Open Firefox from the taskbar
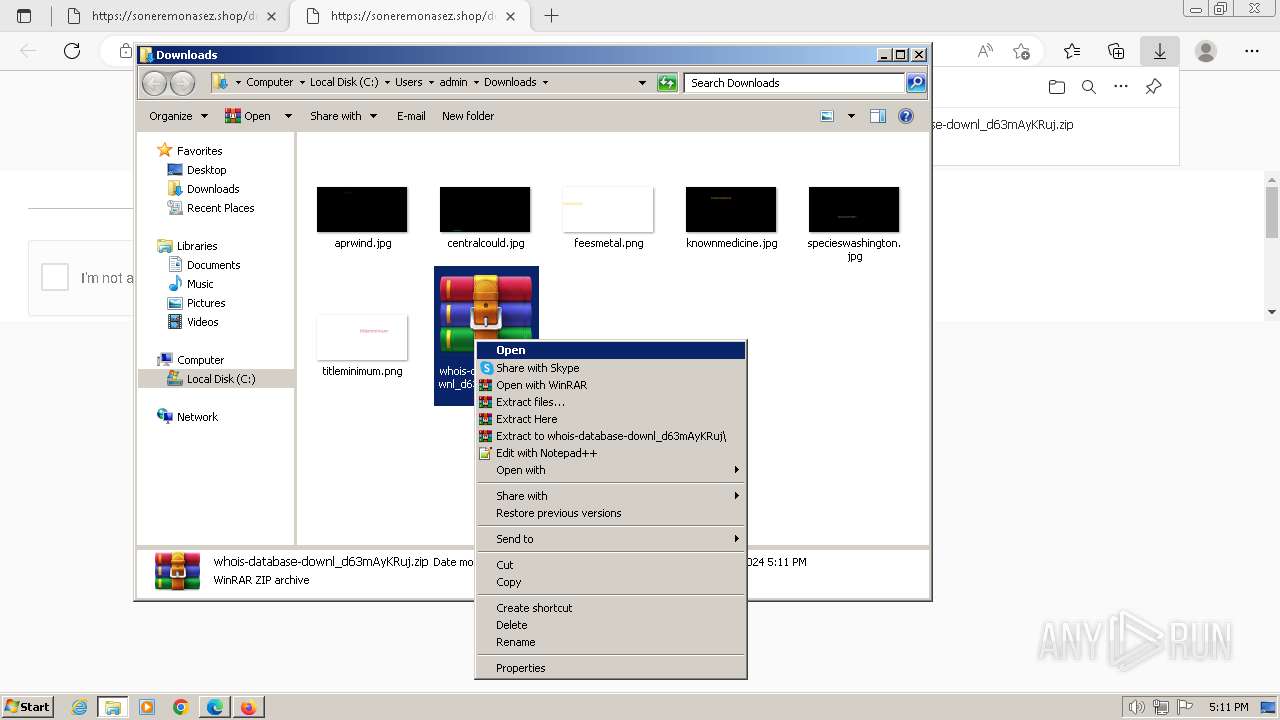The image size is (1280, 720). (248, 707)
